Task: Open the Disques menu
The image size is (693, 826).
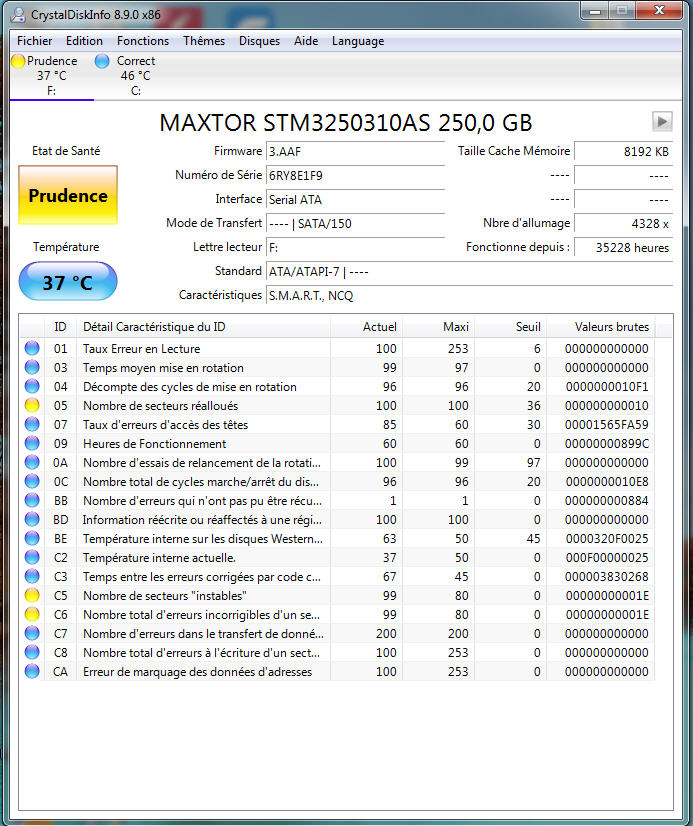Action: [259, 41]
